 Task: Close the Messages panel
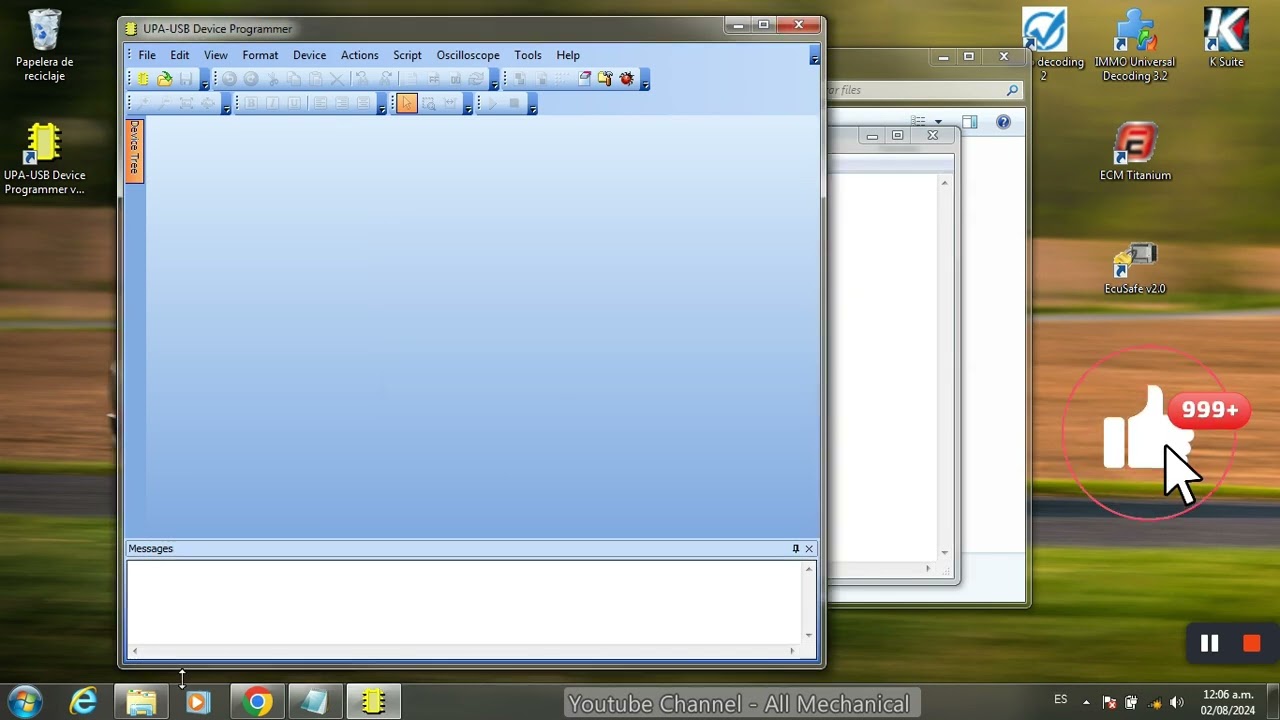click(809, 548)
